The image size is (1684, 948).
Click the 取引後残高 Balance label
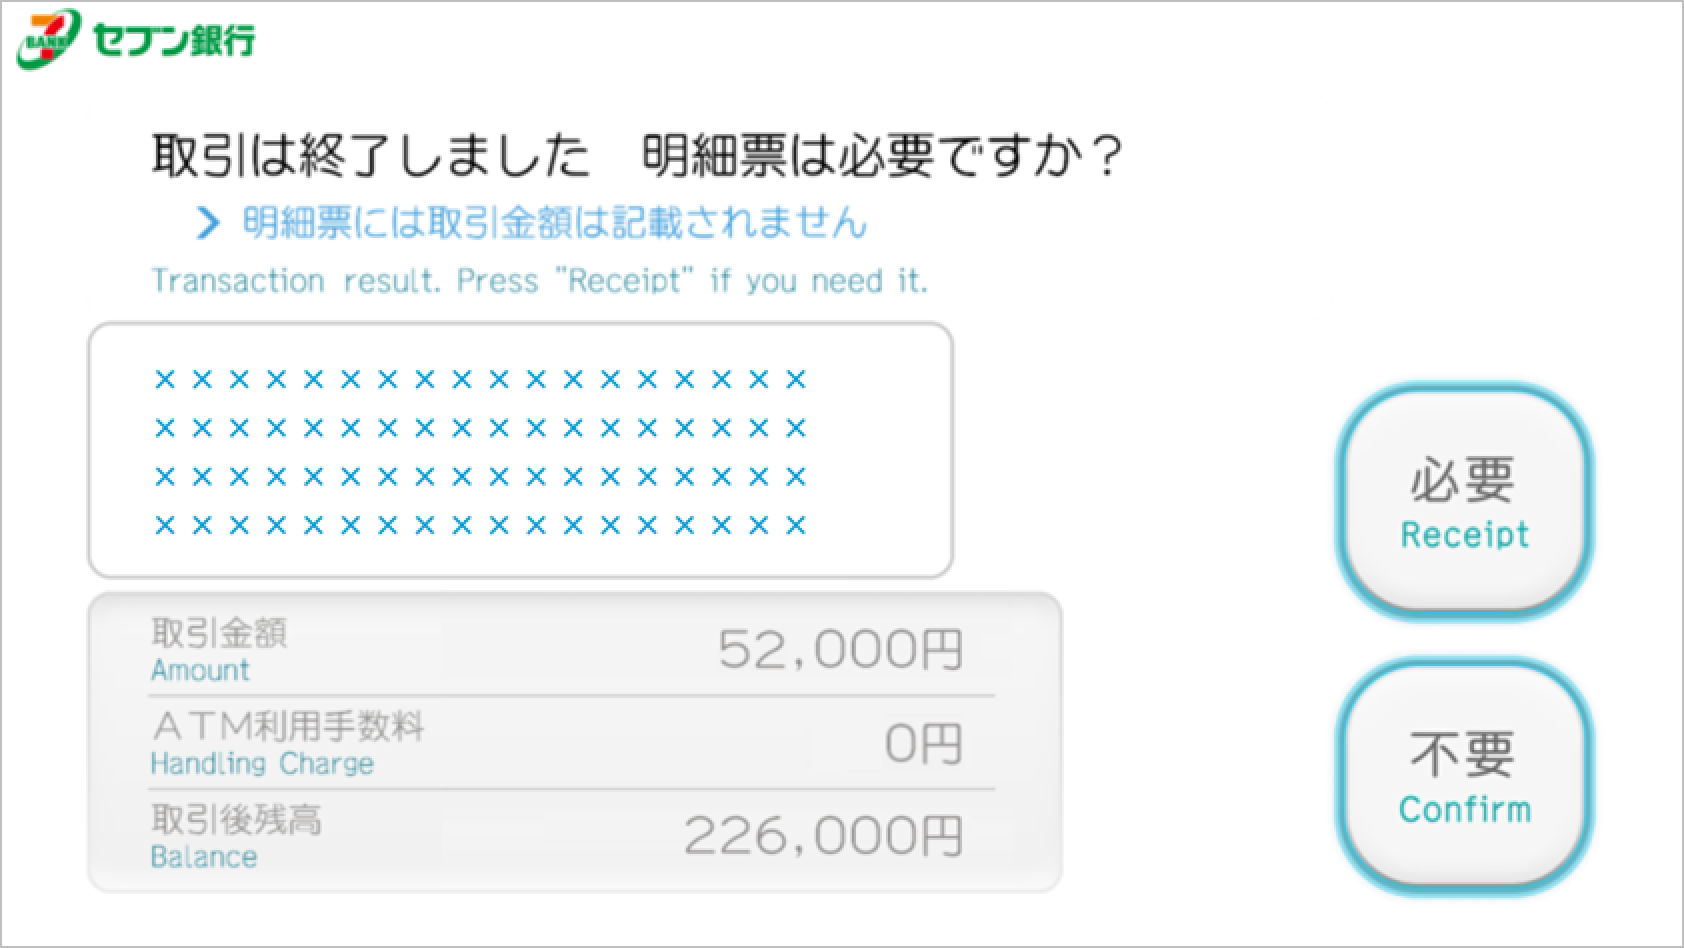pyautogui.click(x=235, y=838)
